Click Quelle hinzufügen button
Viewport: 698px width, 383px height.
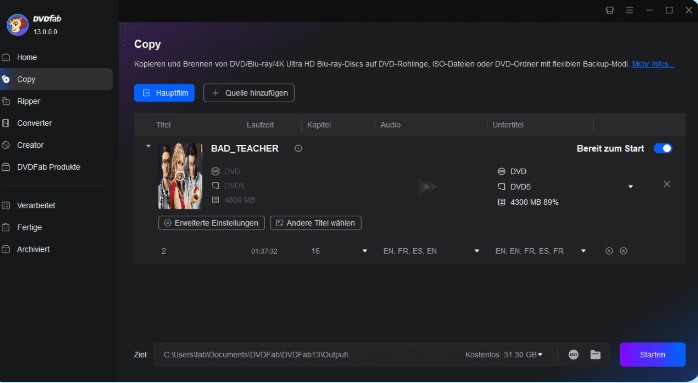(249, 93)
